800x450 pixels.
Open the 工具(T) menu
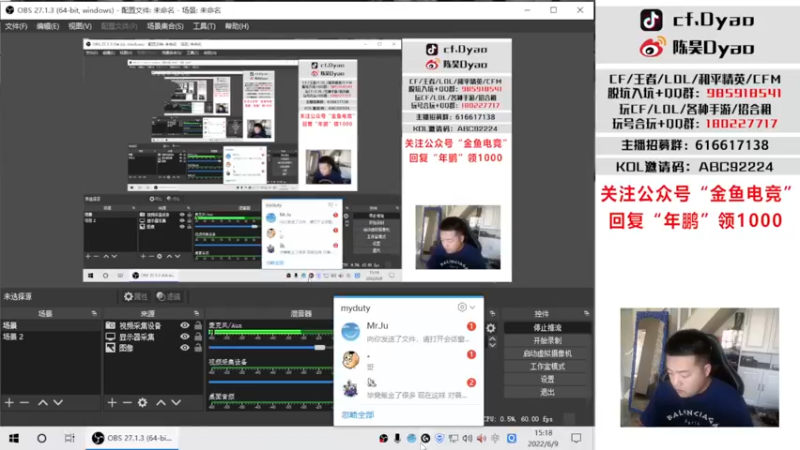204,26
